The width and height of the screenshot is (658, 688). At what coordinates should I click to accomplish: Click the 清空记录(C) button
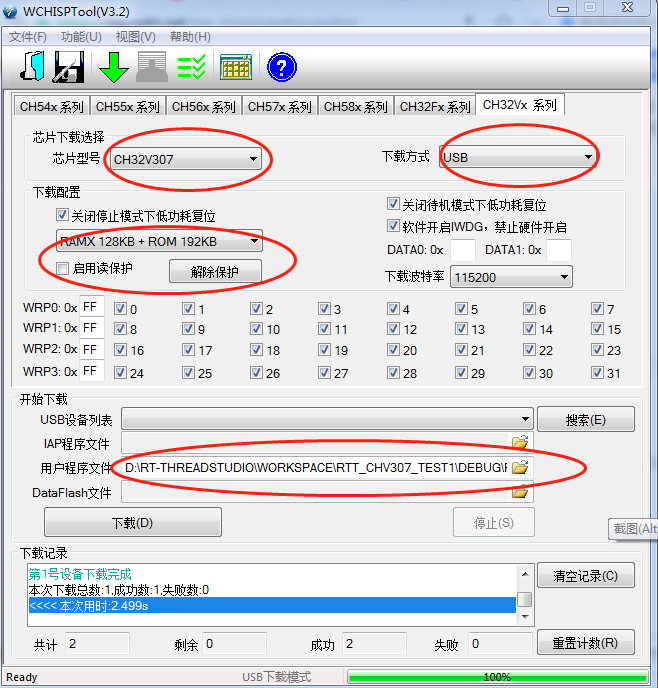pos(586,575)
